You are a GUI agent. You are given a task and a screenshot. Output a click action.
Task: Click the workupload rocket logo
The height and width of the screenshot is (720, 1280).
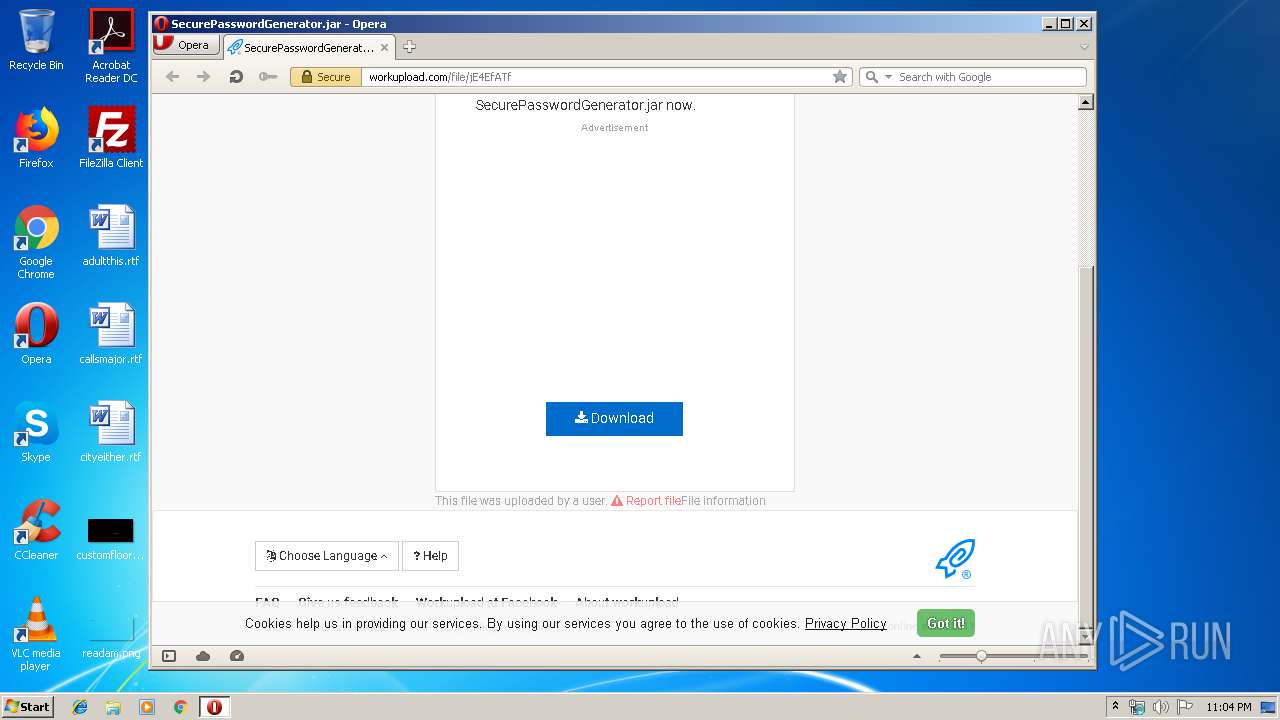pyautogui.click(x=955, y=559)
